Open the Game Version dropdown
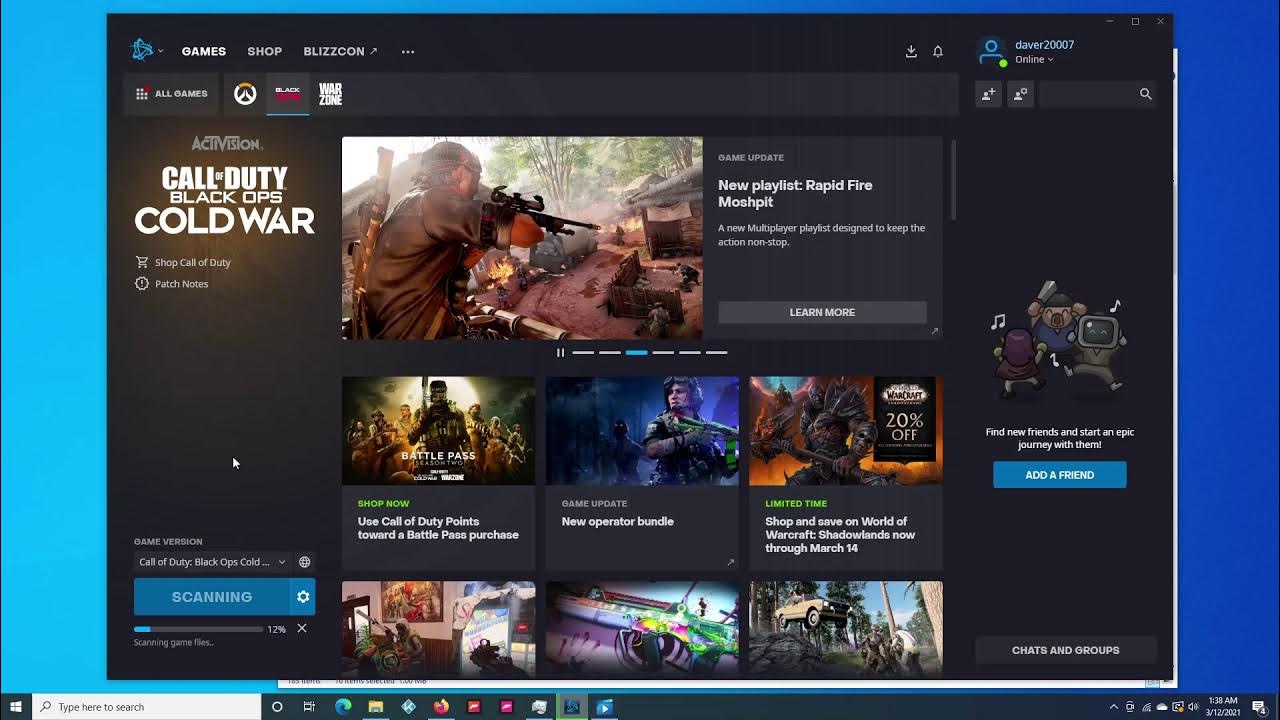 [212, 562]
